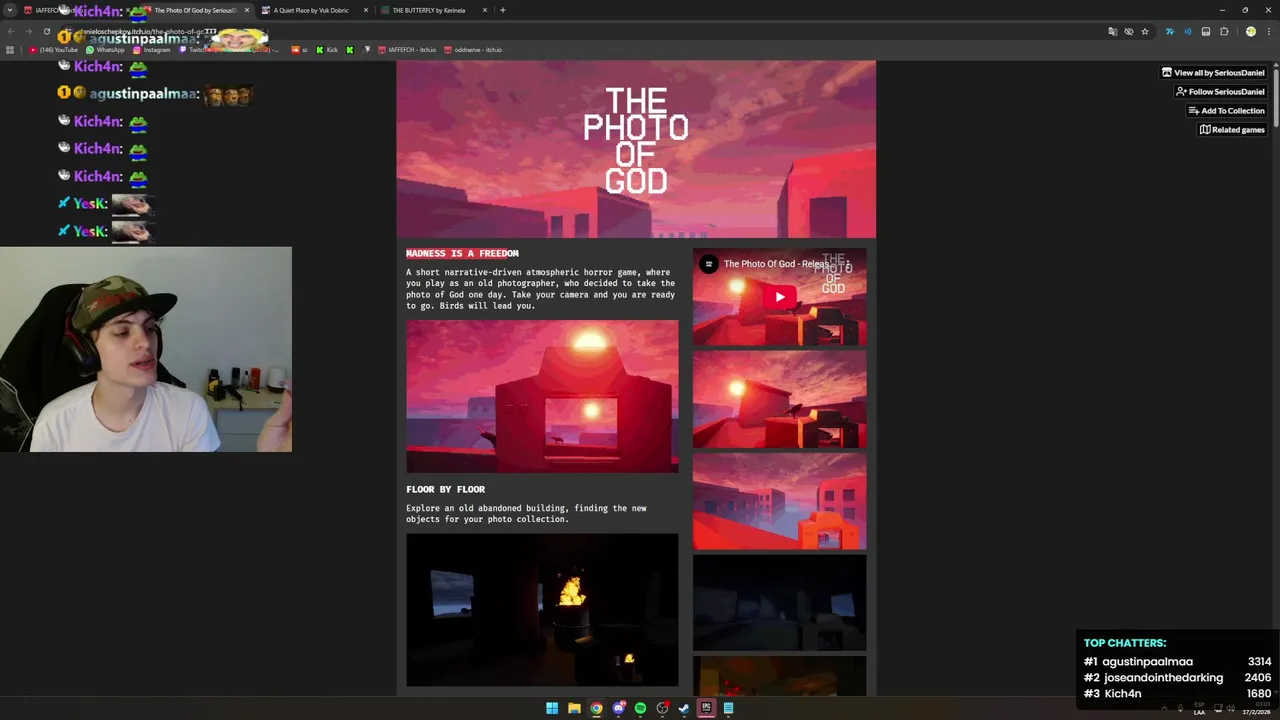Open the Chrome profile avatar
Viewport: 1280px width, 720px height.
pyautogui.click(x=1250, y=31)
